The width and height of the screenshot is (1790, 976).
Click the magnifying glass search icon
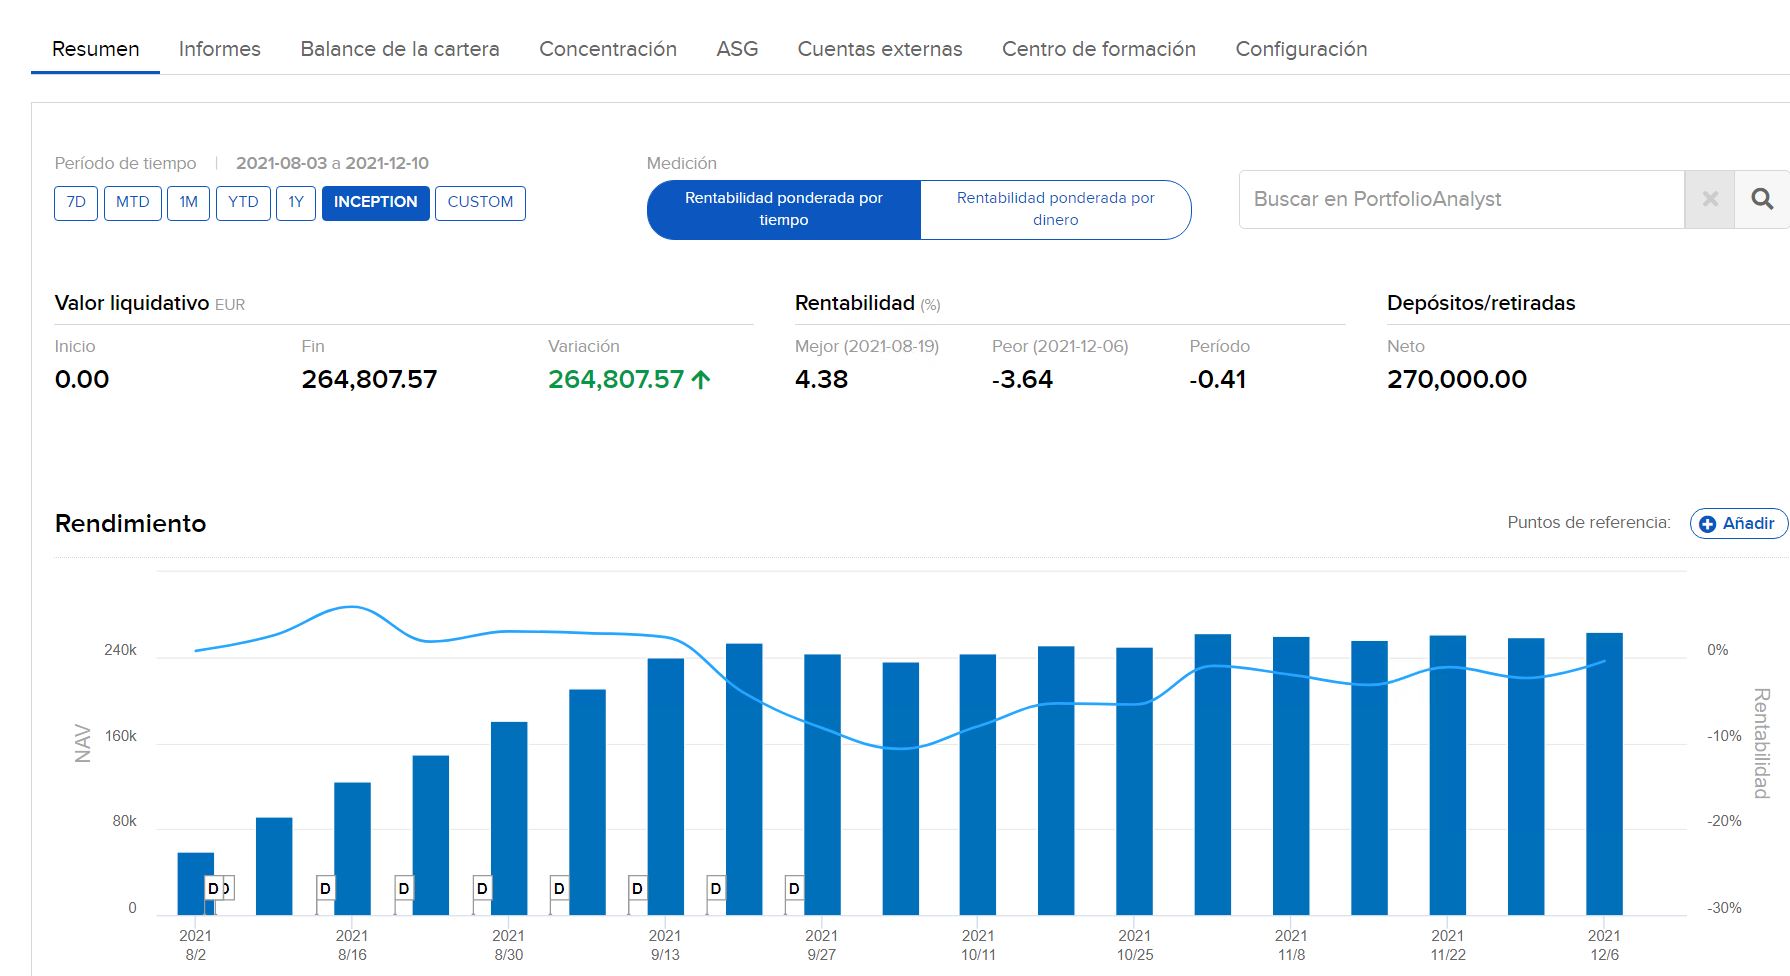[1762, 199]
